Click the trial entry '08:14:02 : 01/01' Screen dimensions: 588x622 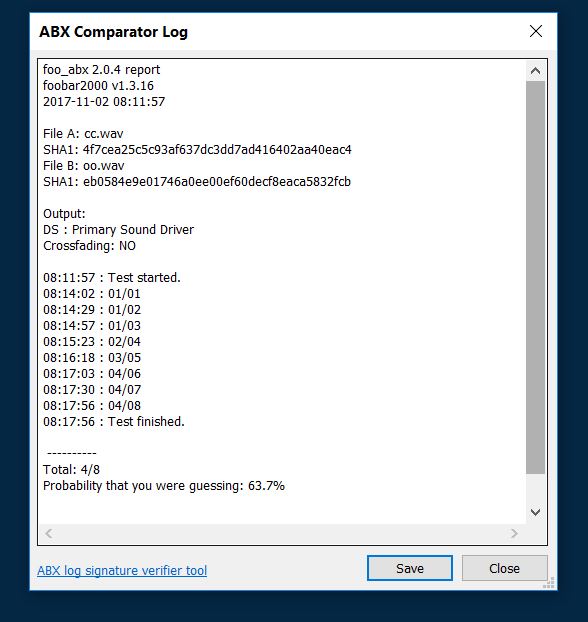[x=92, y=294]
